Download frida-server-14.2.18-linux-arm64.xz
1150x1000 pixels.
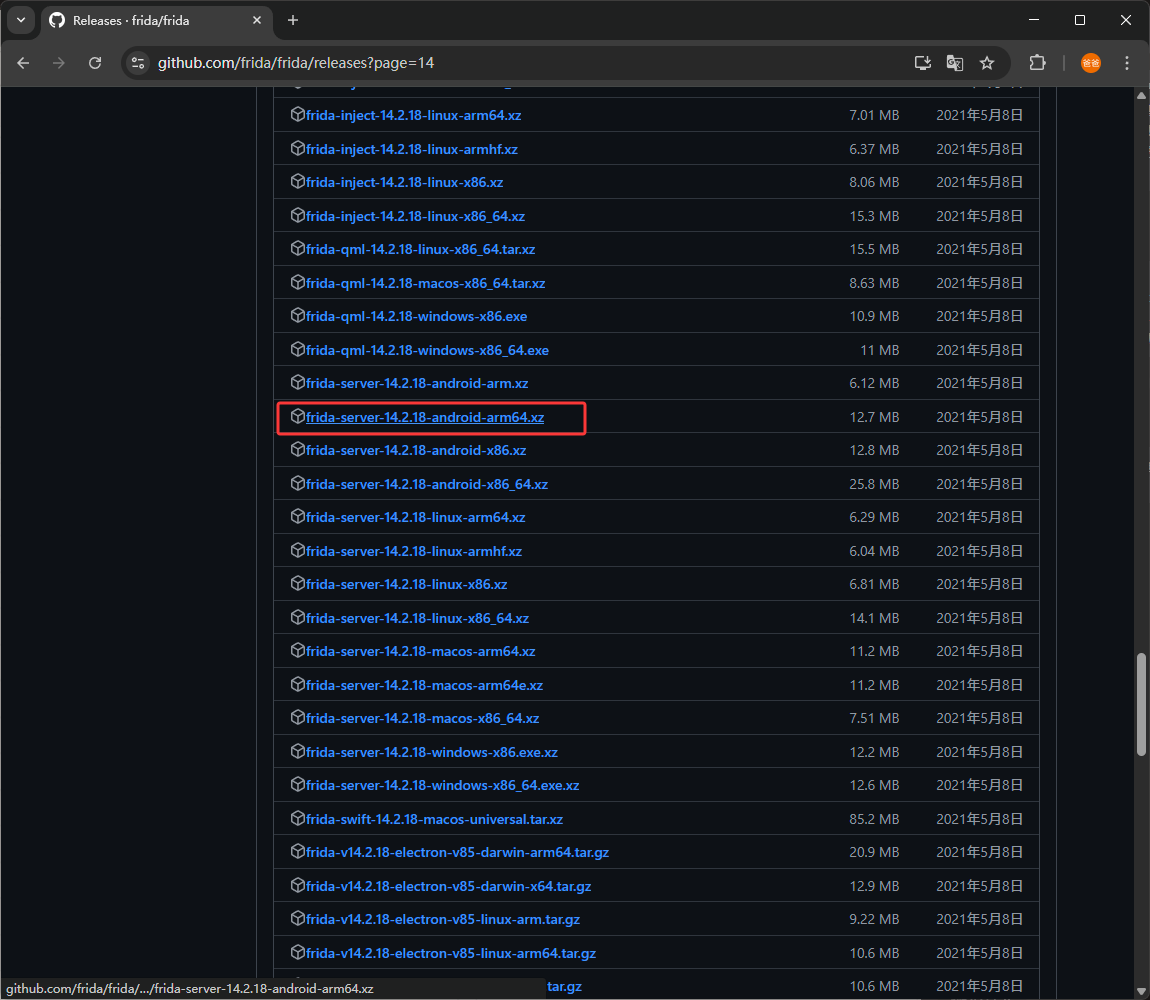pos(415,517)
